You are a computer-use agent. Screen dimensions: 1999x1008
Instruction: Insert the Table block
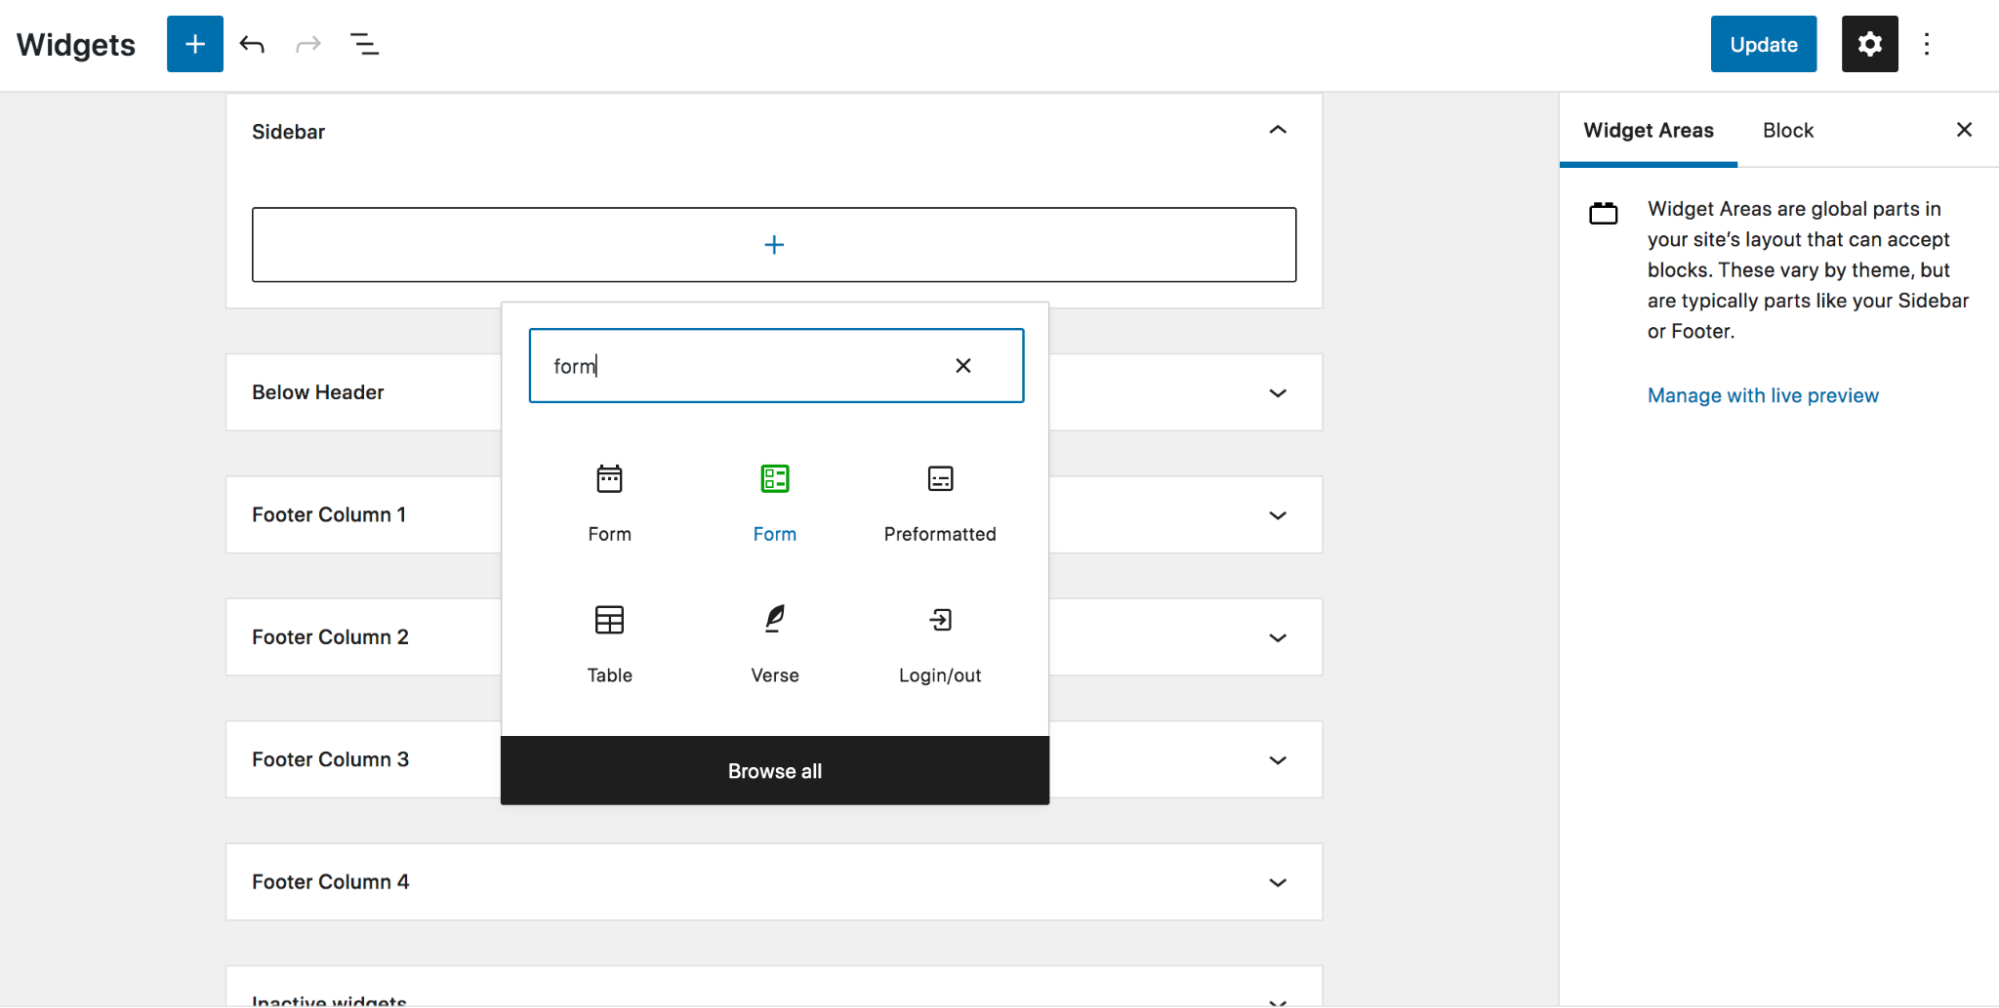point(609,645)
